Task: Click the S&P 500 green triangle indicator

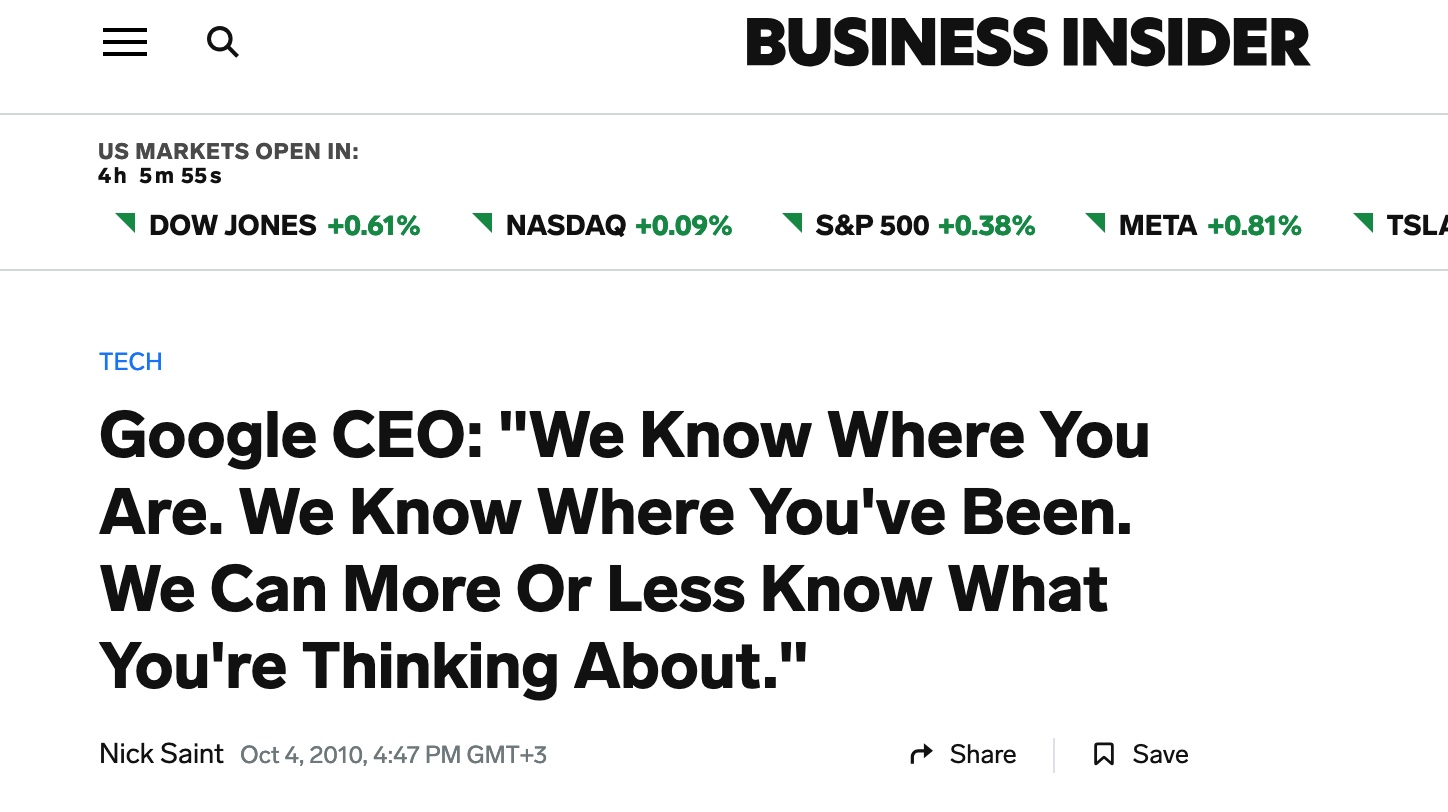Action: coord(793,222)
